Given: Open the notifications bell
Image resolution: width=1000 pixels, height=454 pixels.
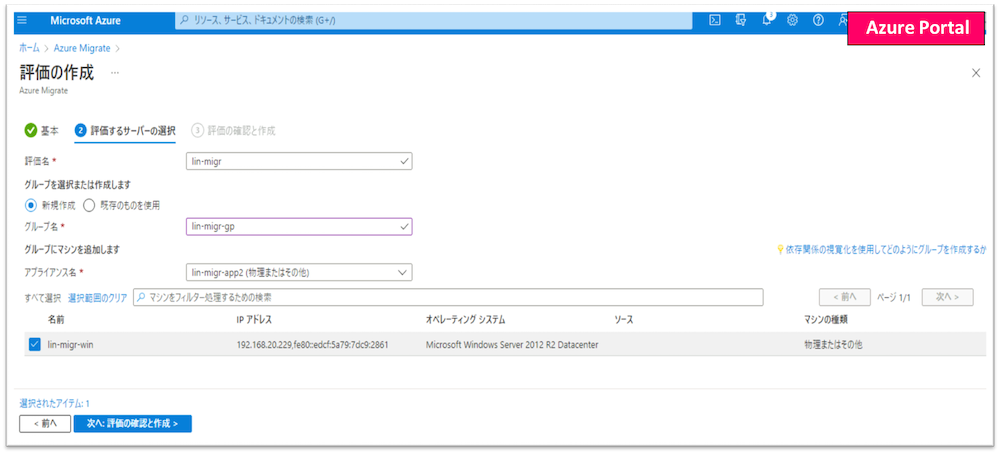Looking at the screenshot, I should tap(767, 20).
